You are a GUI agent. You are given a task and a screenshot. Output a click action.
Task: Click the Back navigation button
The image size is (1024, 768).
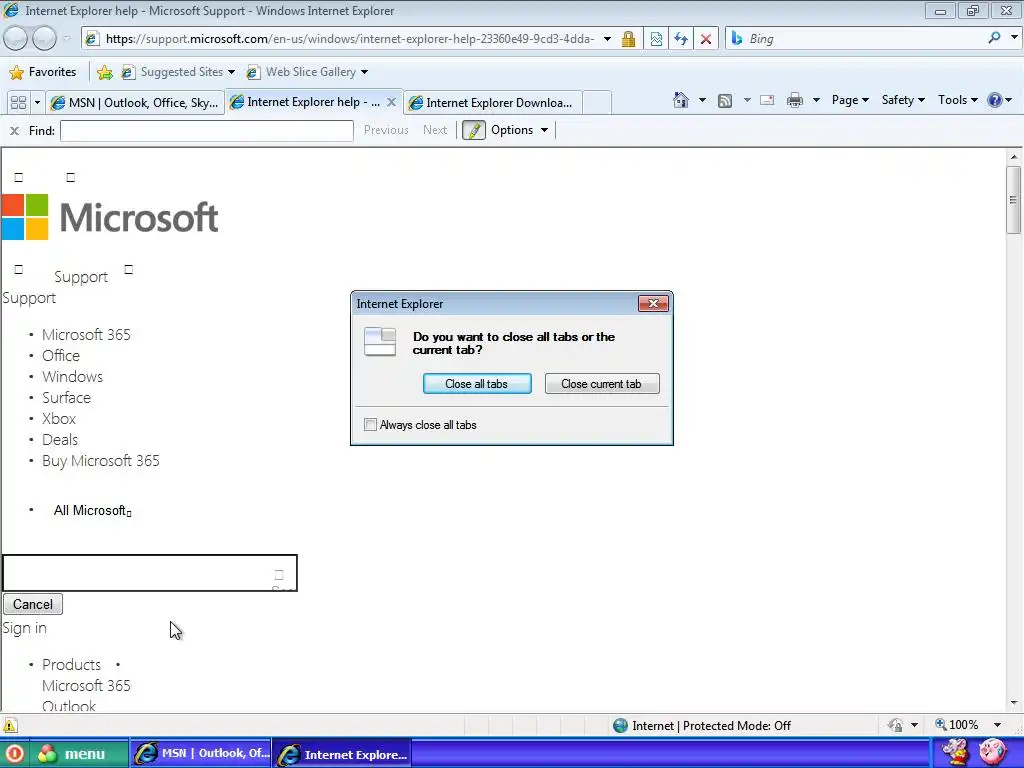[16, 39]
